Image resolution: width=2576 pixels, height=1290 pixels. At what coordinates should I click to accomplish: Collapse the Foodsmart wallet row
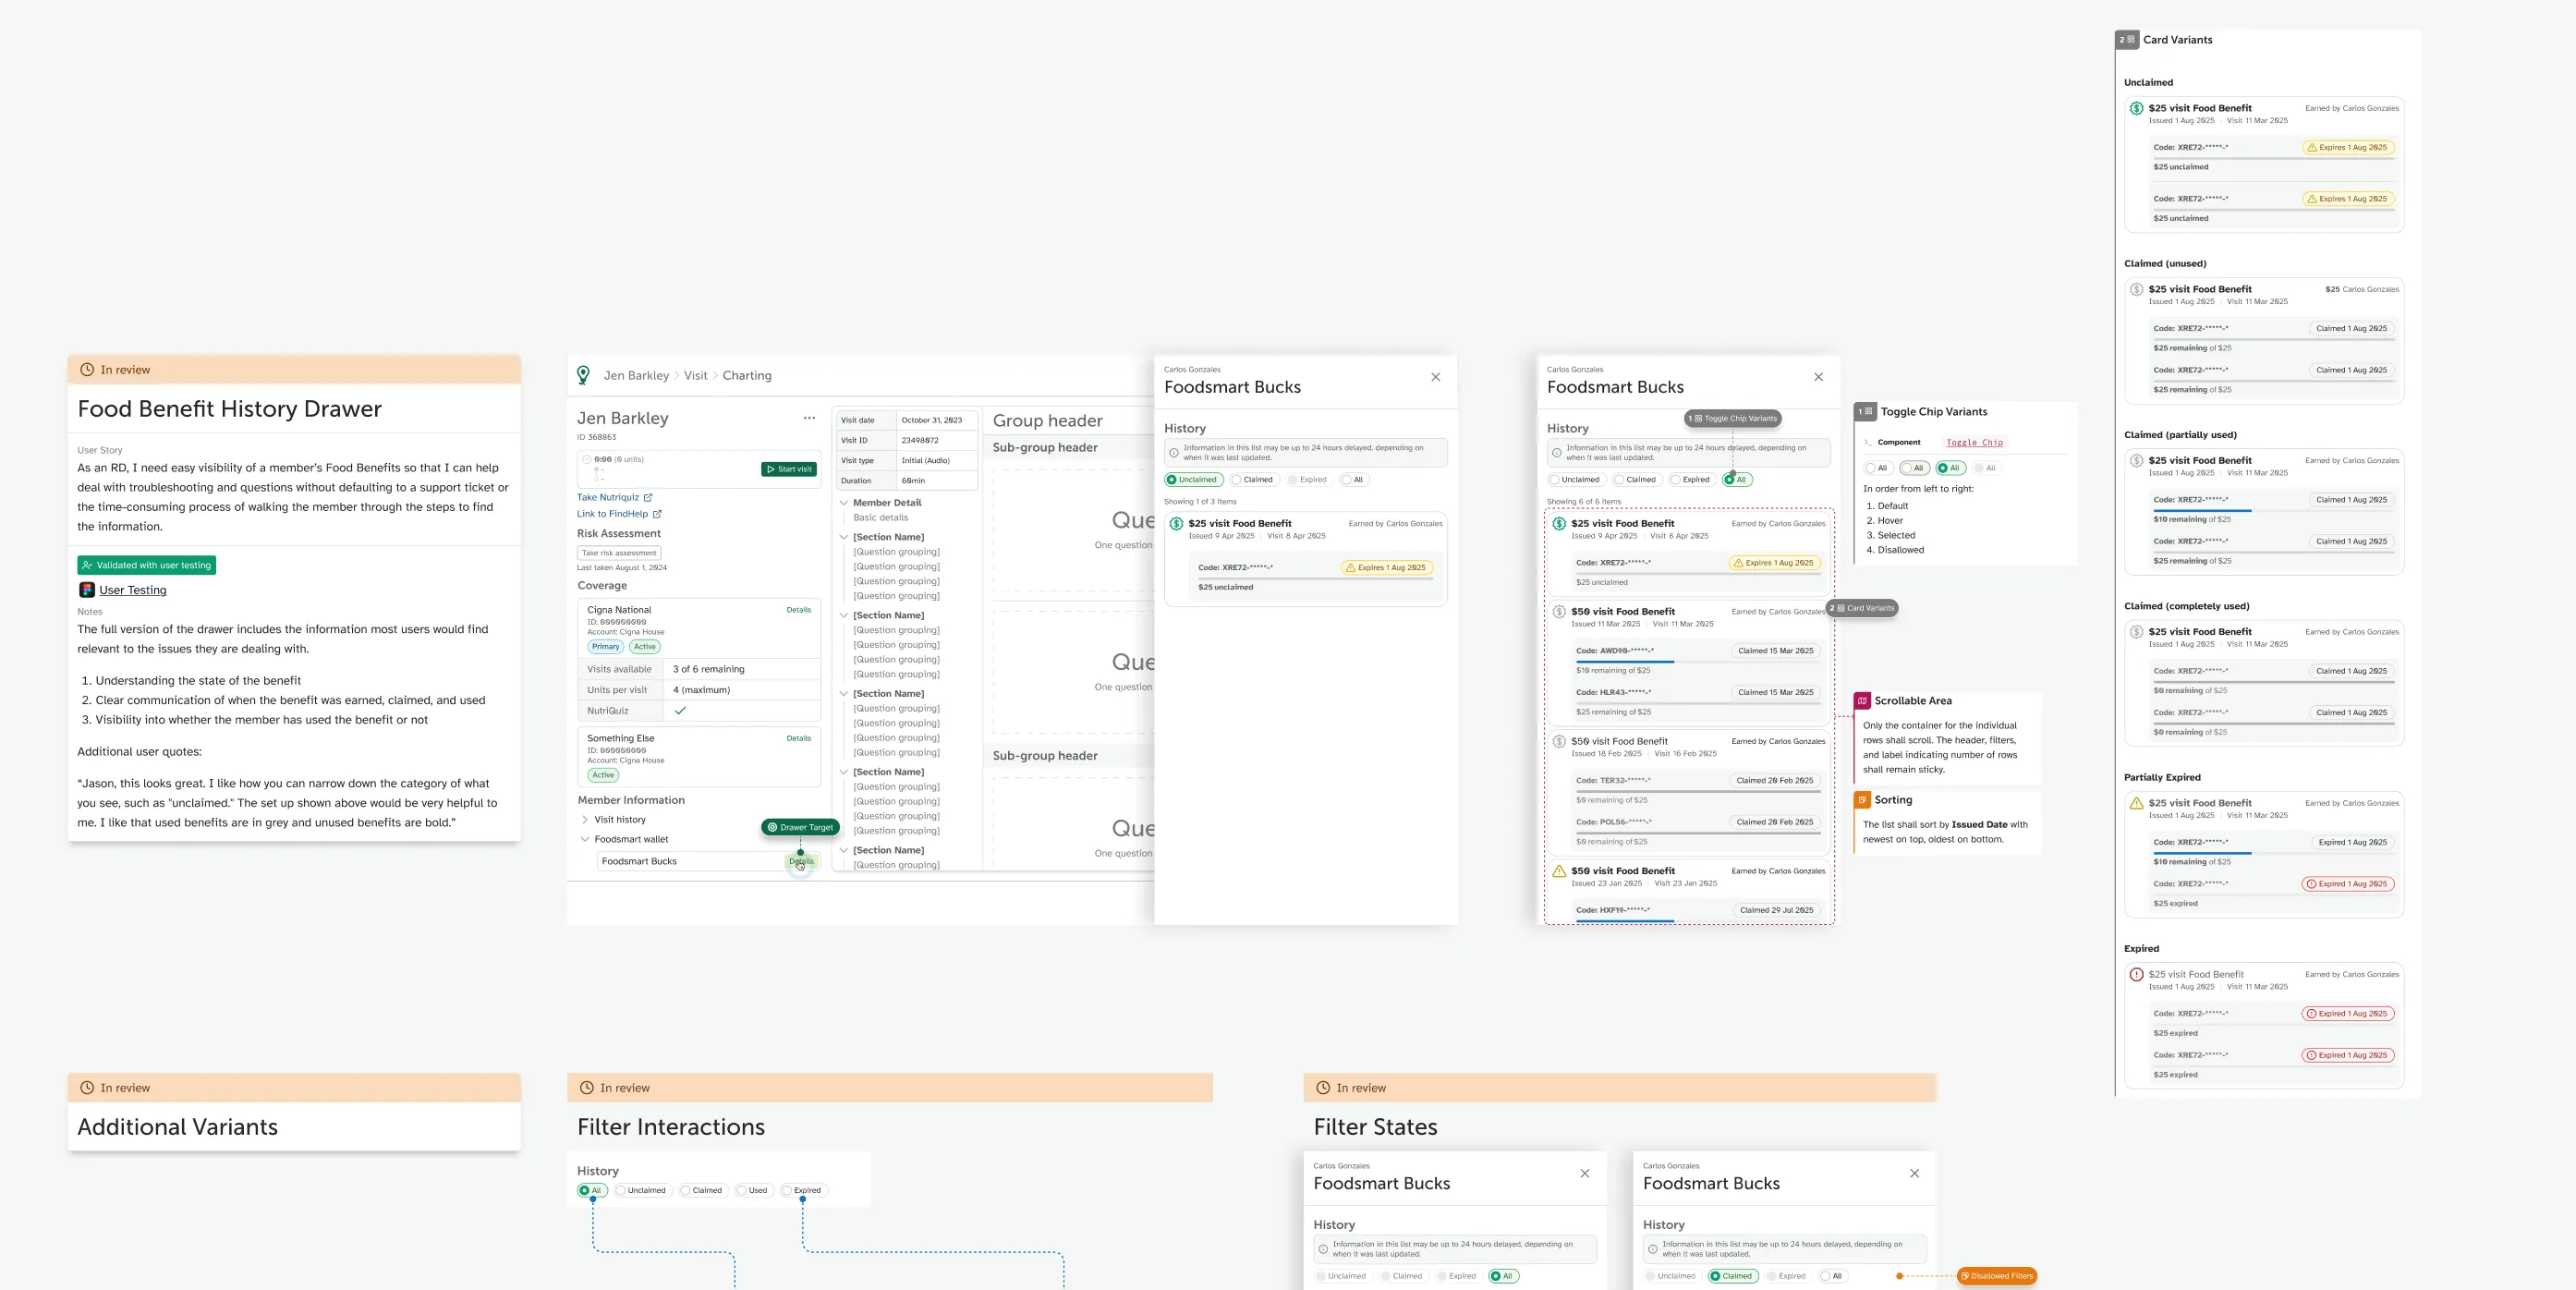[585, 840]
